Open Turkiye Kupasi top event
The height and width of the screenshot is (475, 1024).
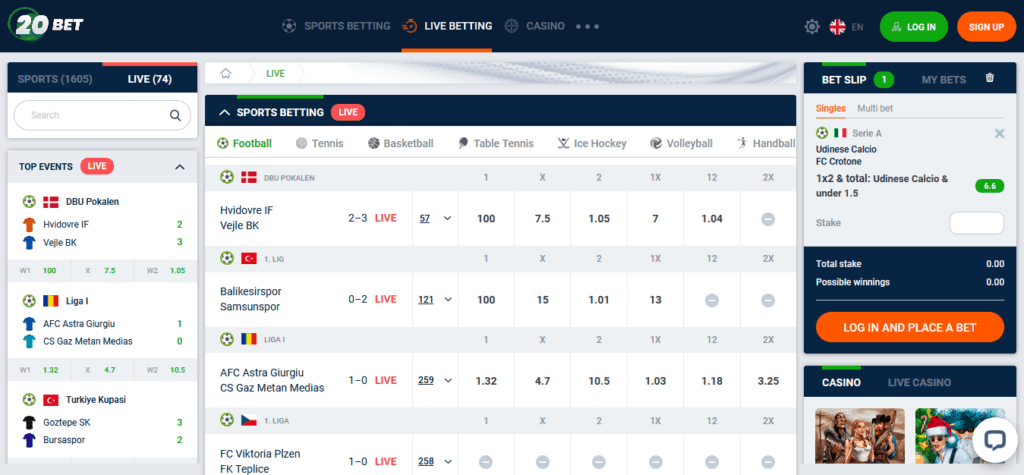coord(95,399)
